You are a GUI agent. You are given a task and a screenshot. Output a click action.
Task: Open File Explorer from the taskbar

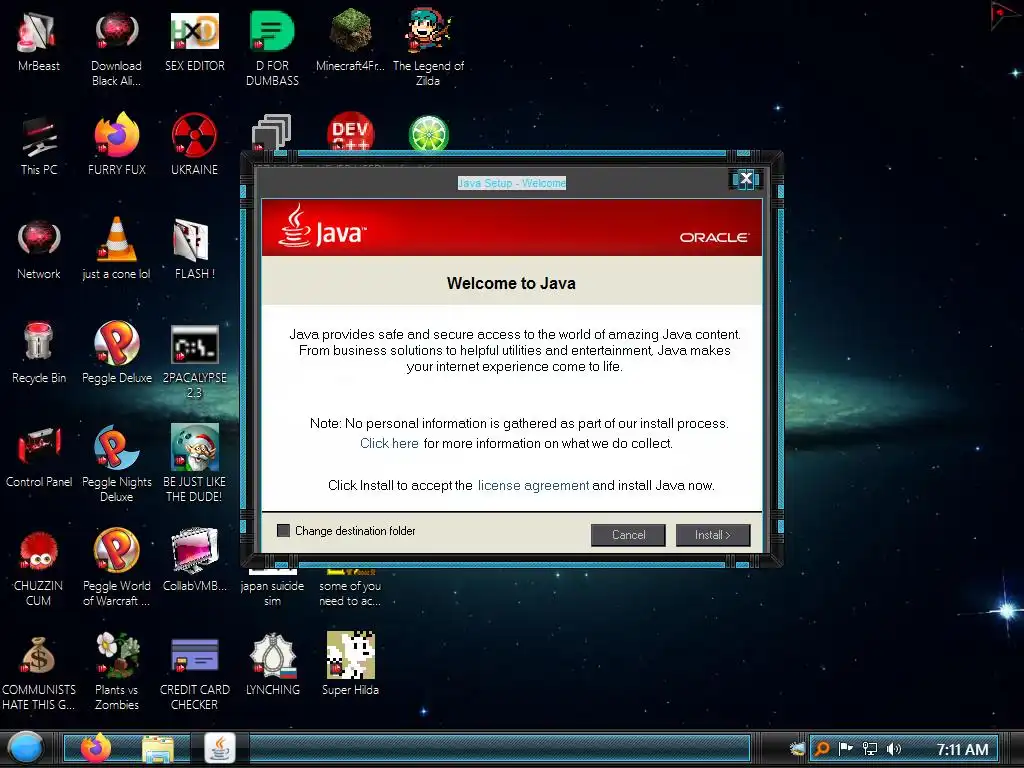[157, 749]
